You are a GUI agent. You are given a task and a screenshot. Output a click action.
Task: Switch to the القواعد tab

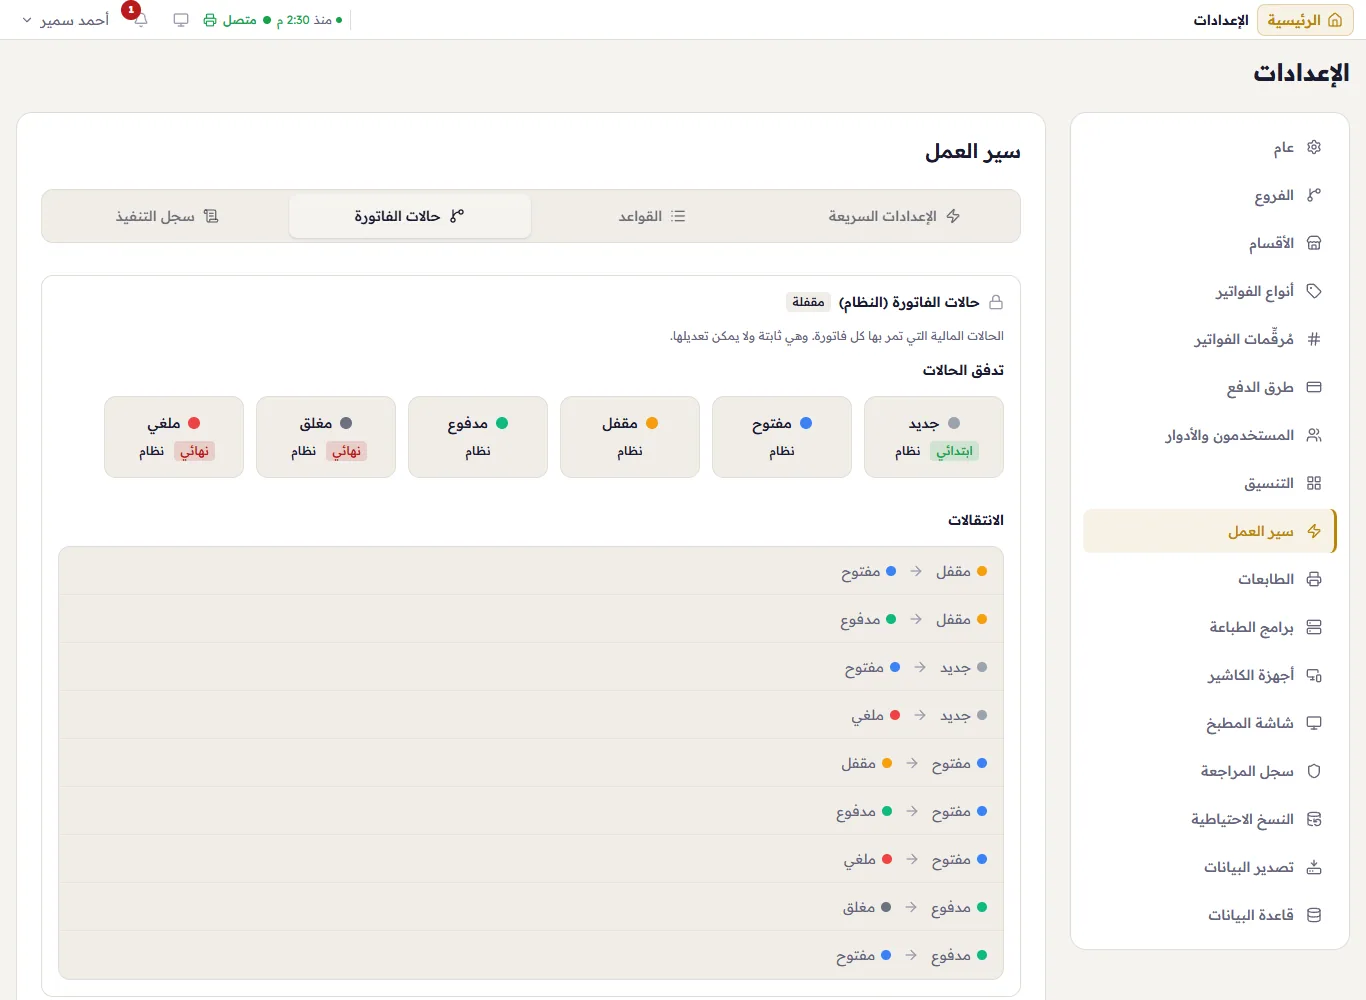652,216
